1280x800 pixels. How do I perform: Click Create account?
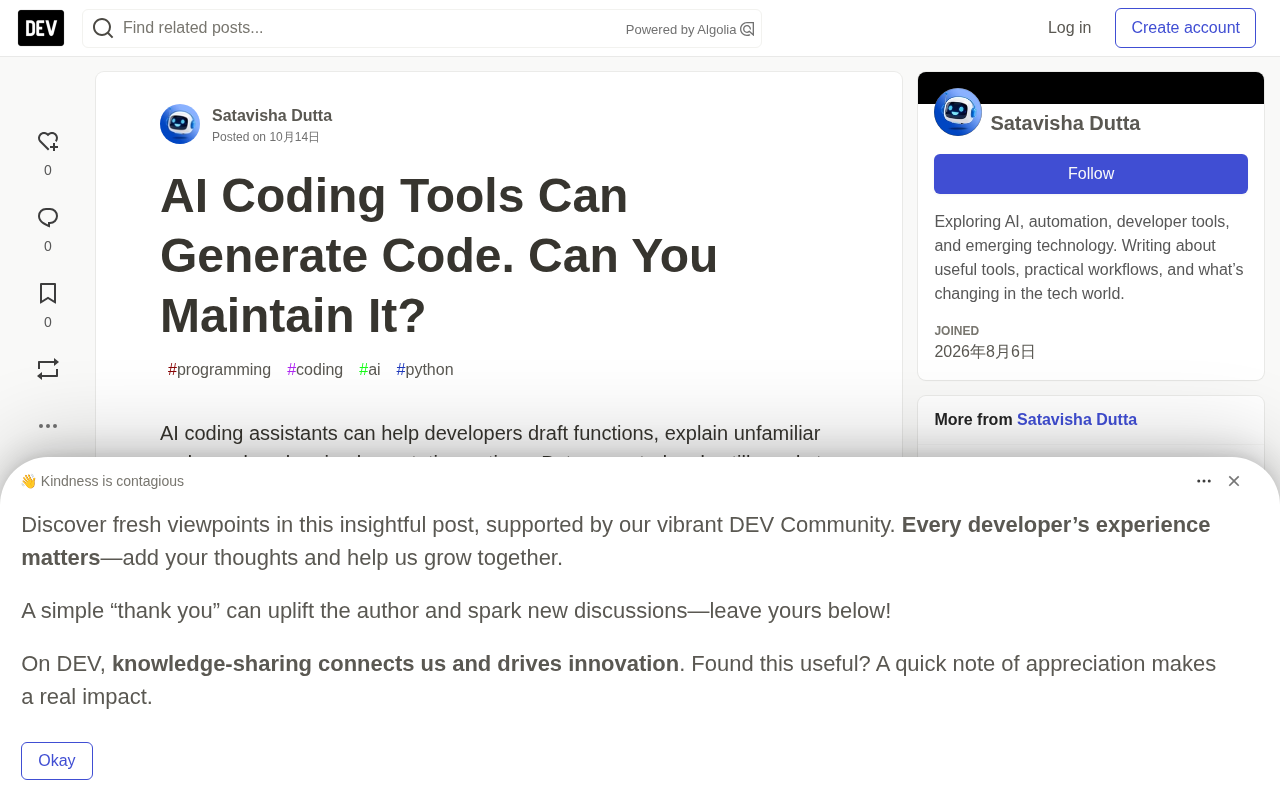(x=1185, y=28)
